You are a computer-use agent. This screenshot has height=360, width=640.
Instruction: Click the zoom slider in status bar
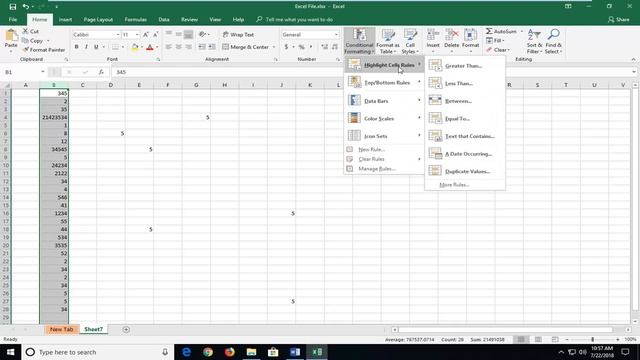click(592, 339)
